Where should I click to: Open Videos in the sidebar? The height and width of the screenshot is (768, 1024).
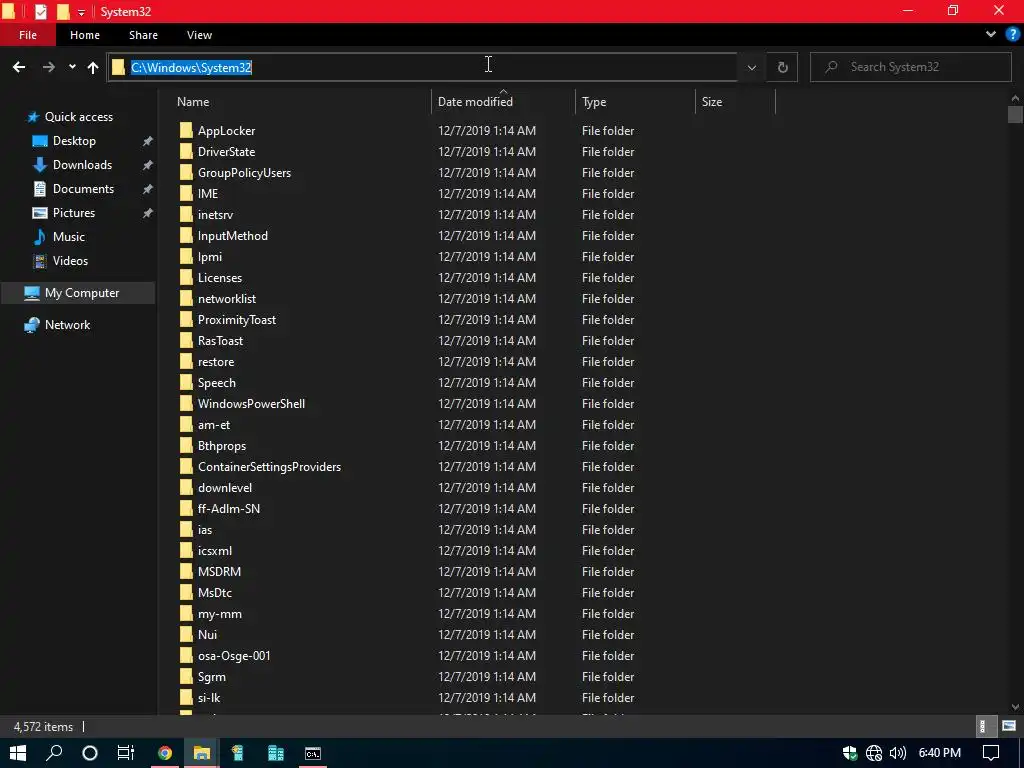[70, 261]
